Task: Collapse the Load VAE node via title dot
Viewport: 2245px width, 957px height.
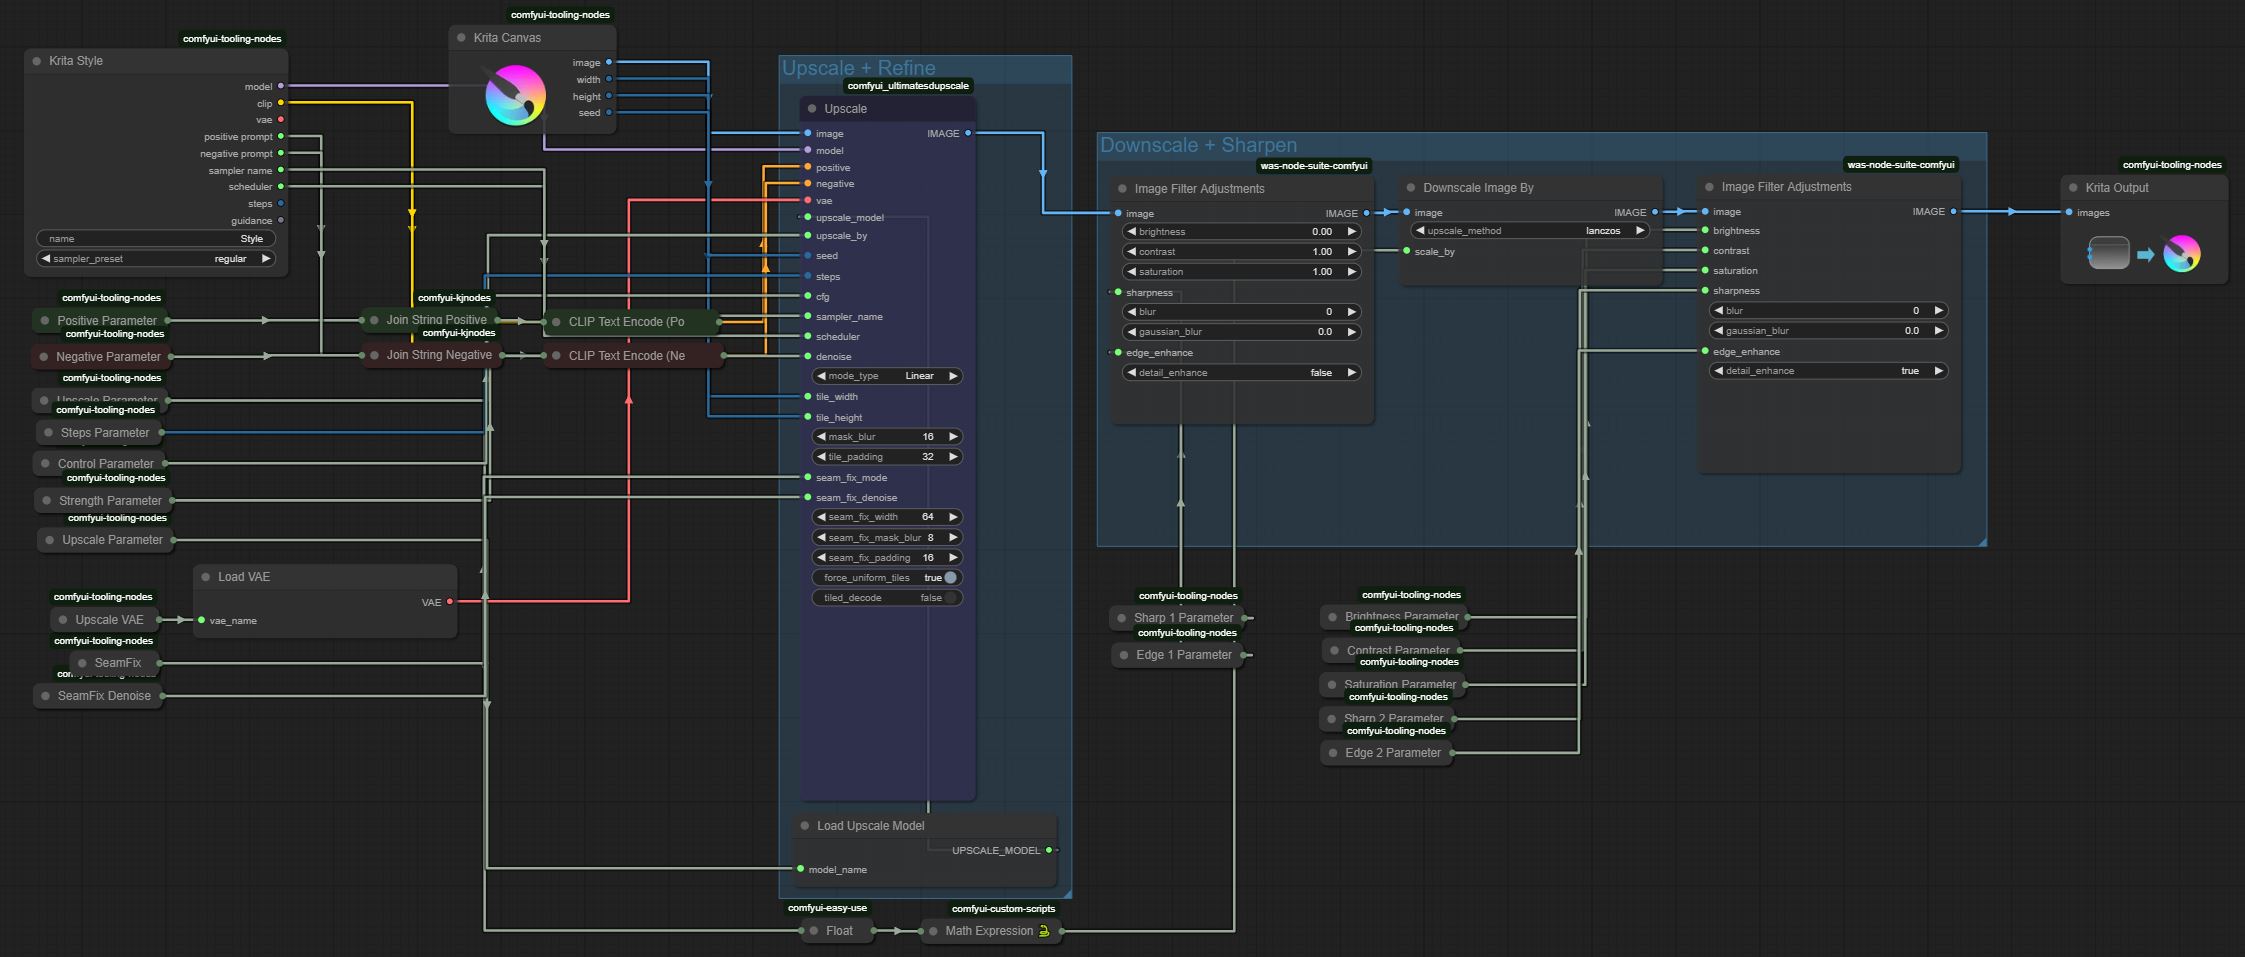Action: (206, 577)
